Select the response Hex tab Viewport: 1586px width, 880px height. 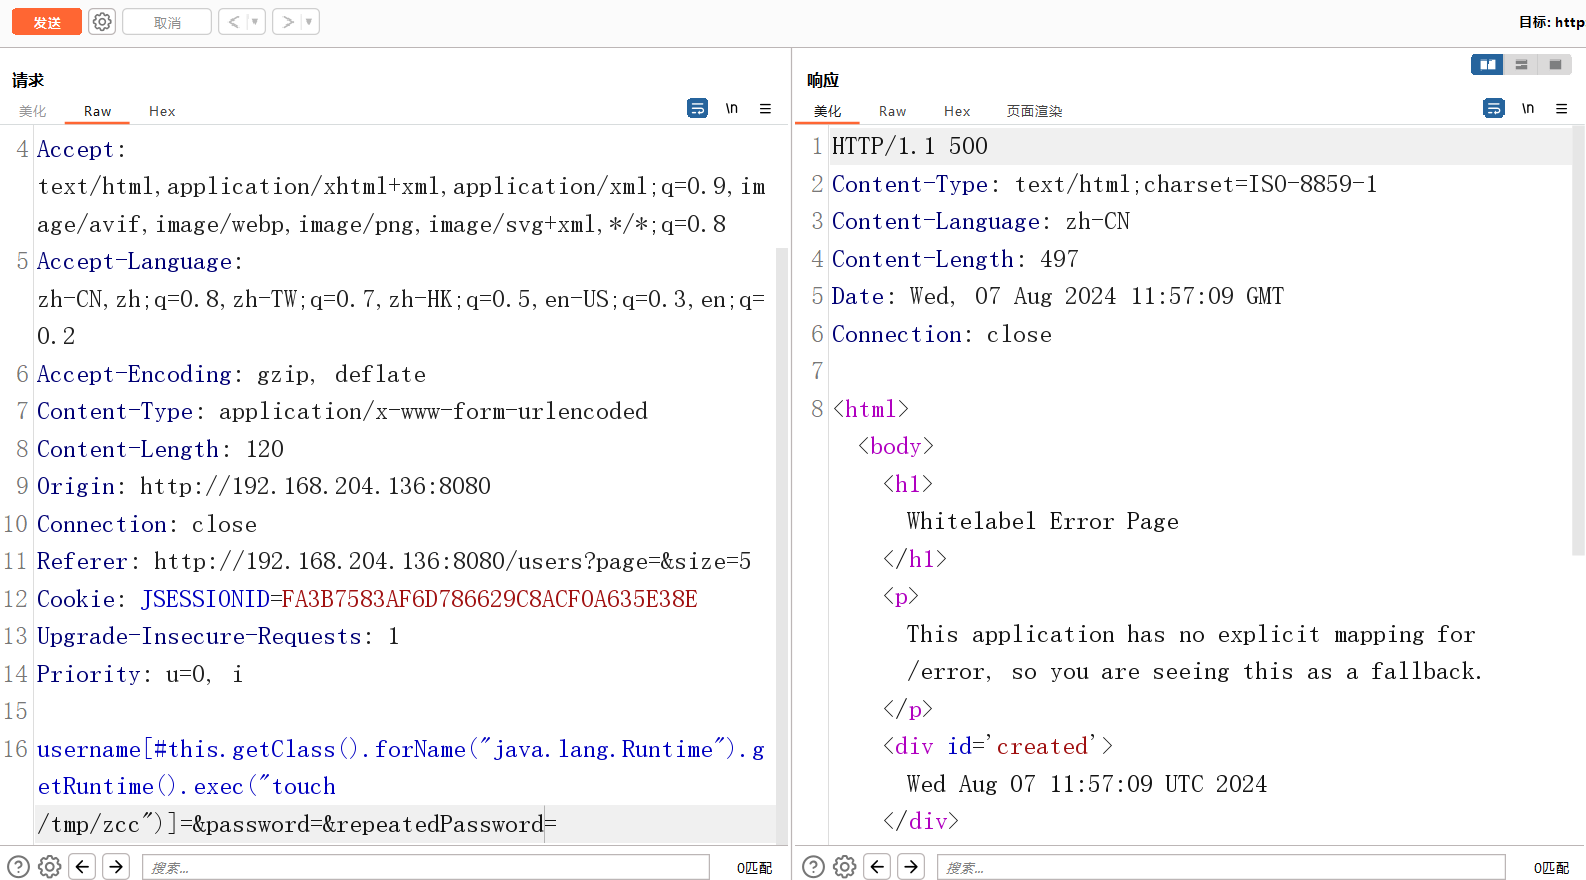957,111
